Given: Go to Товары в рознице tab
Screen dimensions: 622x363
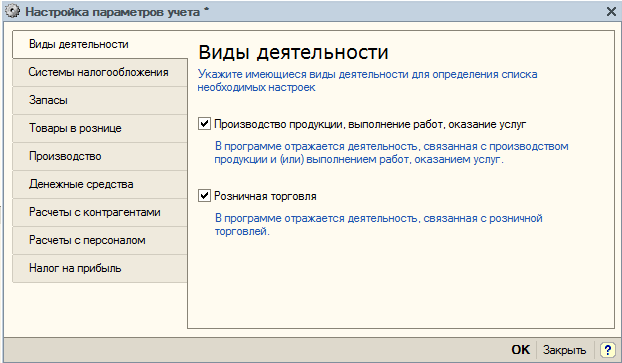Looking at the screenshot, I should point(100,129).
